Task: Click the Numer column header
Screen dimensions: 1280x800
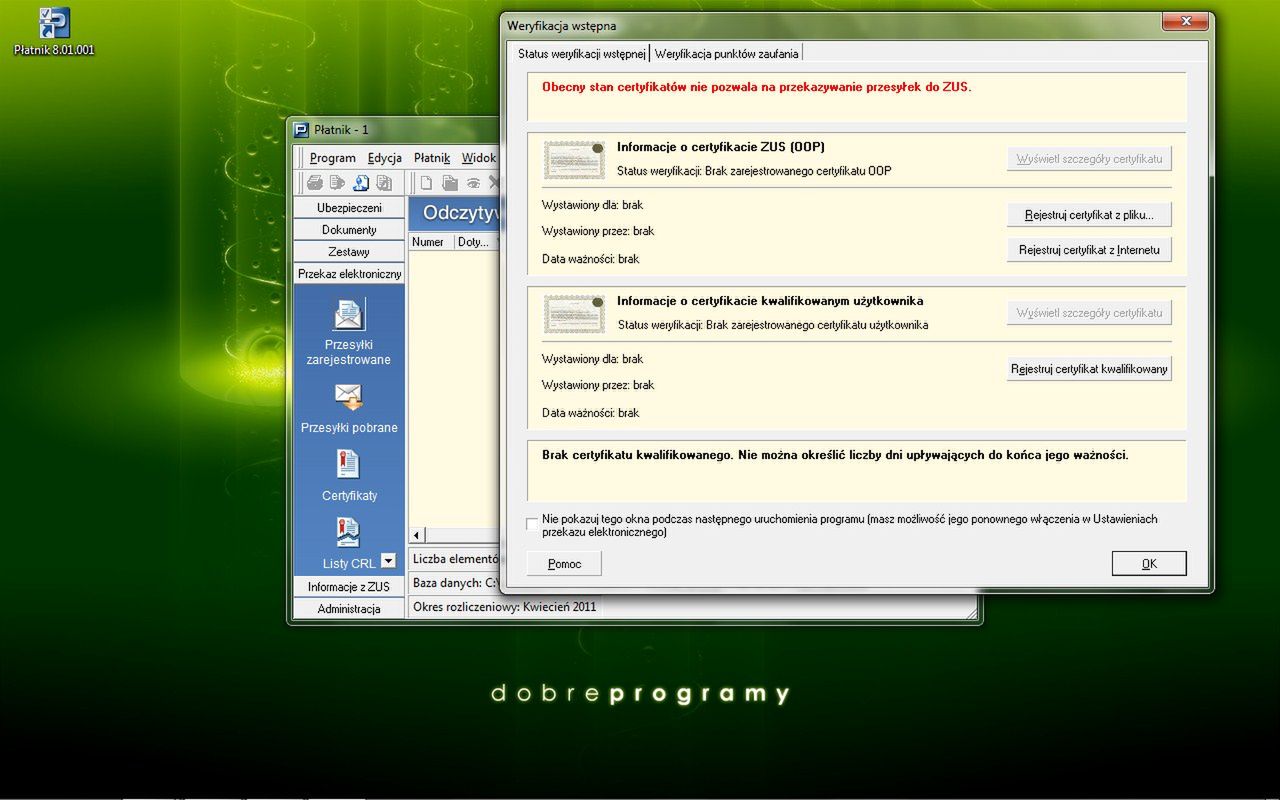Action: pyautogui.click(x=431, y=242)
